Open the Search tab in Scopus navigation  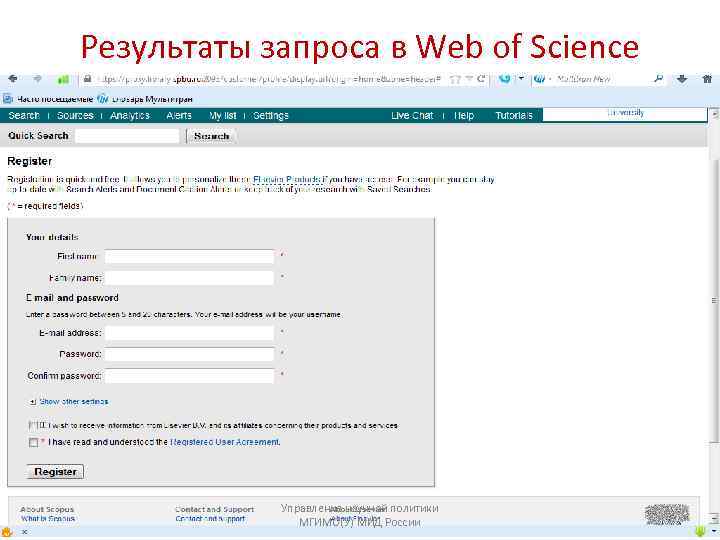(24, 116)
